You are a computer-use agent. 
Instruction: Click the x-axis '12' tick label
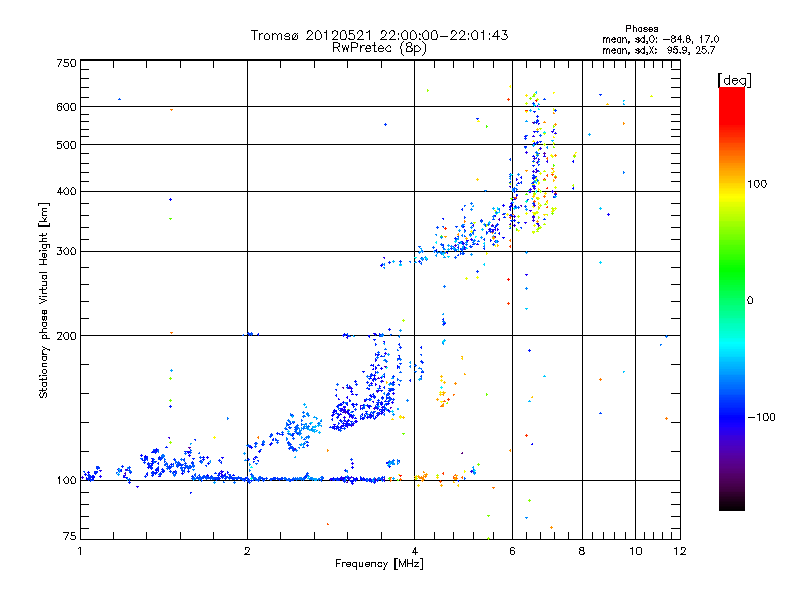click(680, 551)
